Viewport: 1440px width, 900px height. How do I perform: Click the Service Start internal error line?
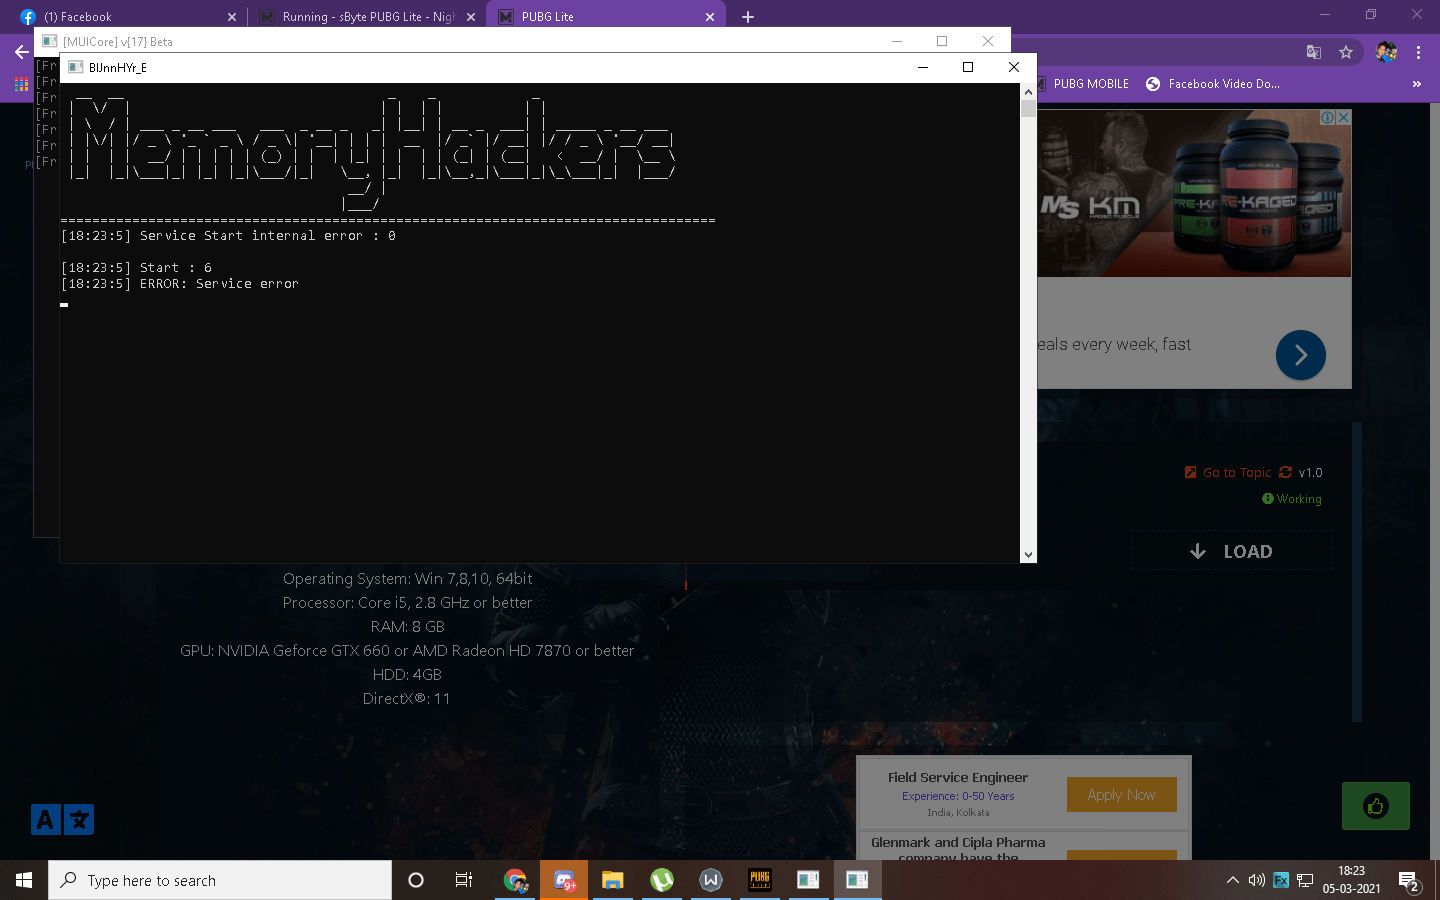[x=228, y=236]
